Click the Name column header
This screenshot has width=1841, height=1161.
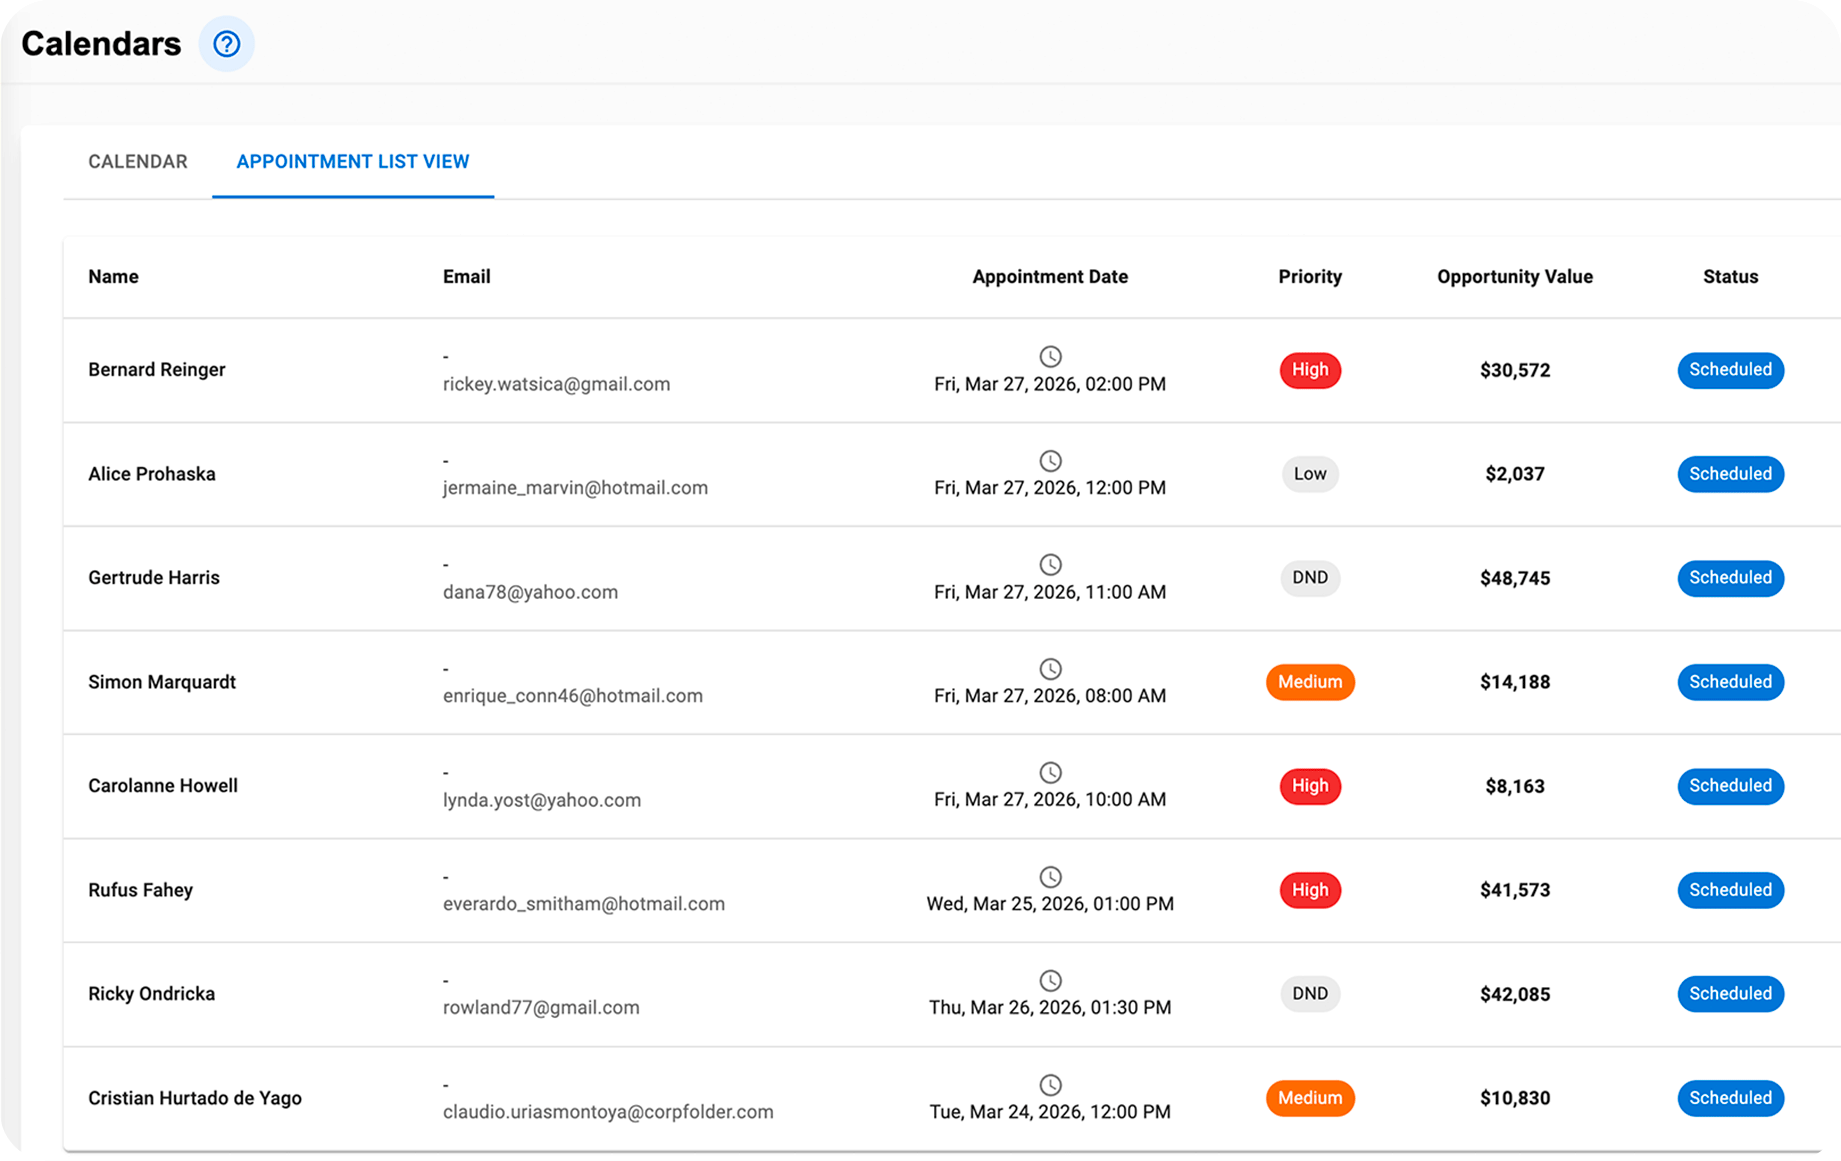click(x=113, y=277)
